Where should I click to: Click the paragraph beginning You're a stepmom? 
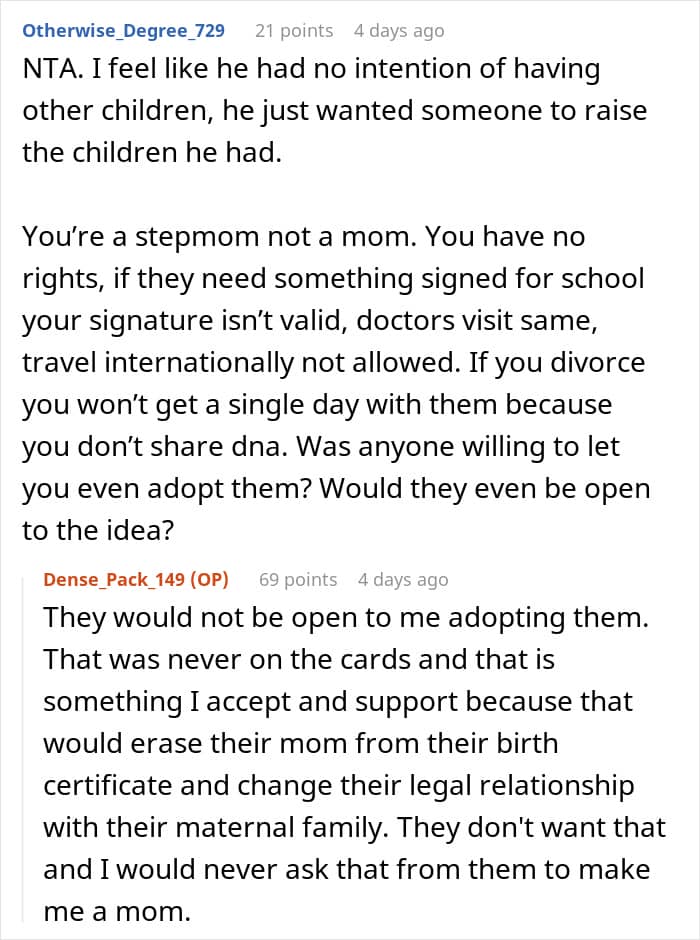pyautogui.click(x=336, y=384)
